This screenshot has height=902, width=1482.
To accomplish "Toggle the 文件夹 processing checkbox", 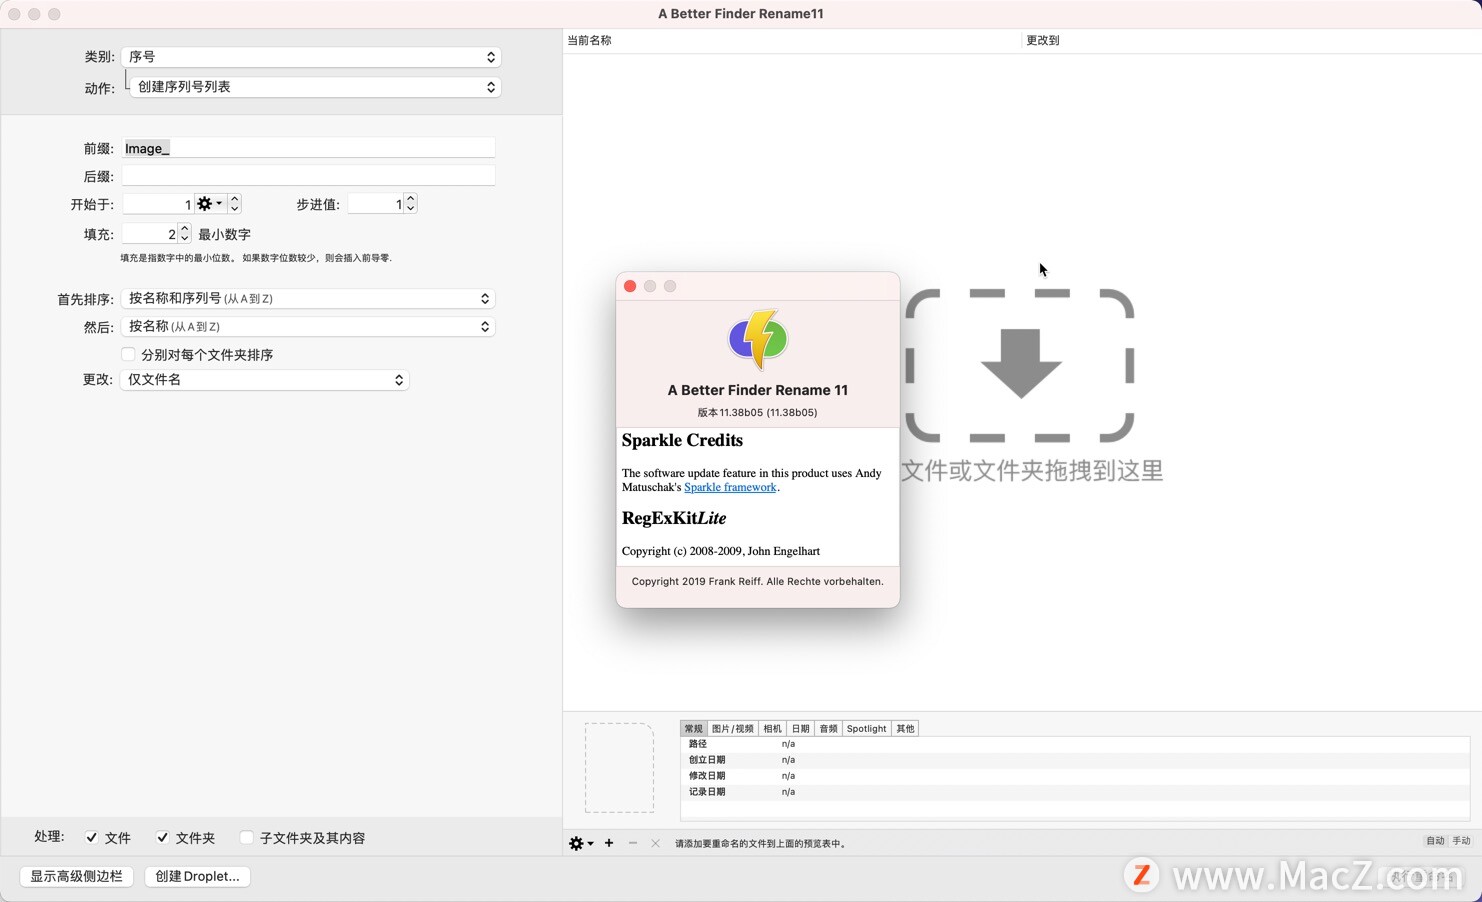I will [162, 838].
